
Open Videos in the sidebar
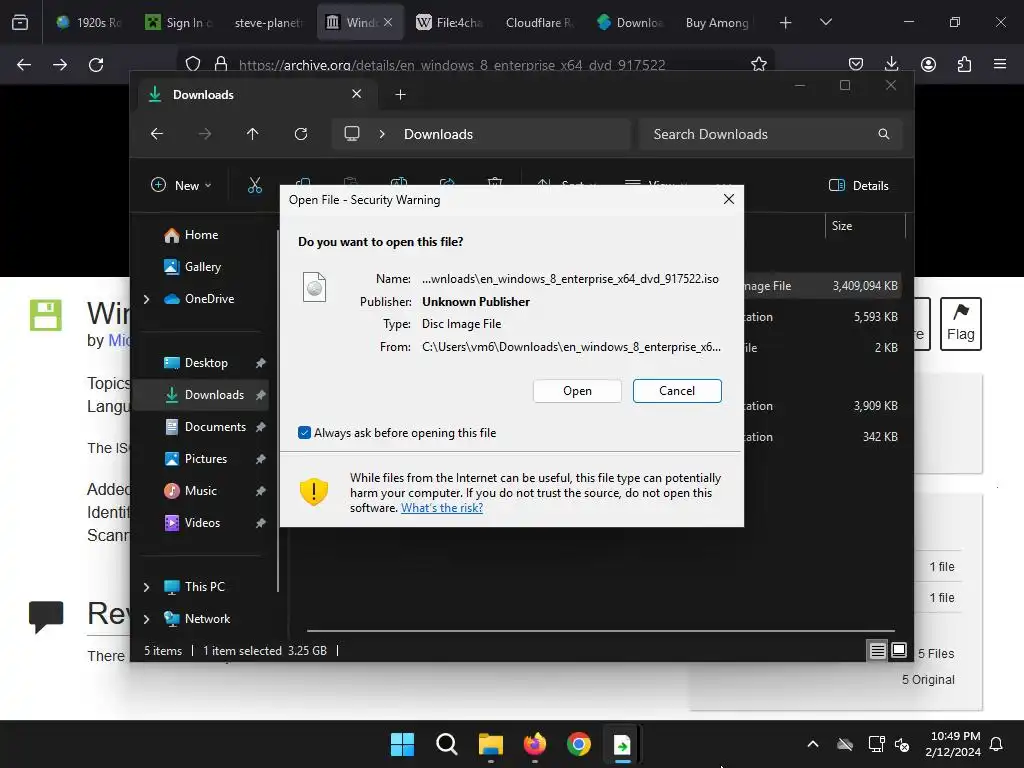pyautogui.click(x=202, y=522)
